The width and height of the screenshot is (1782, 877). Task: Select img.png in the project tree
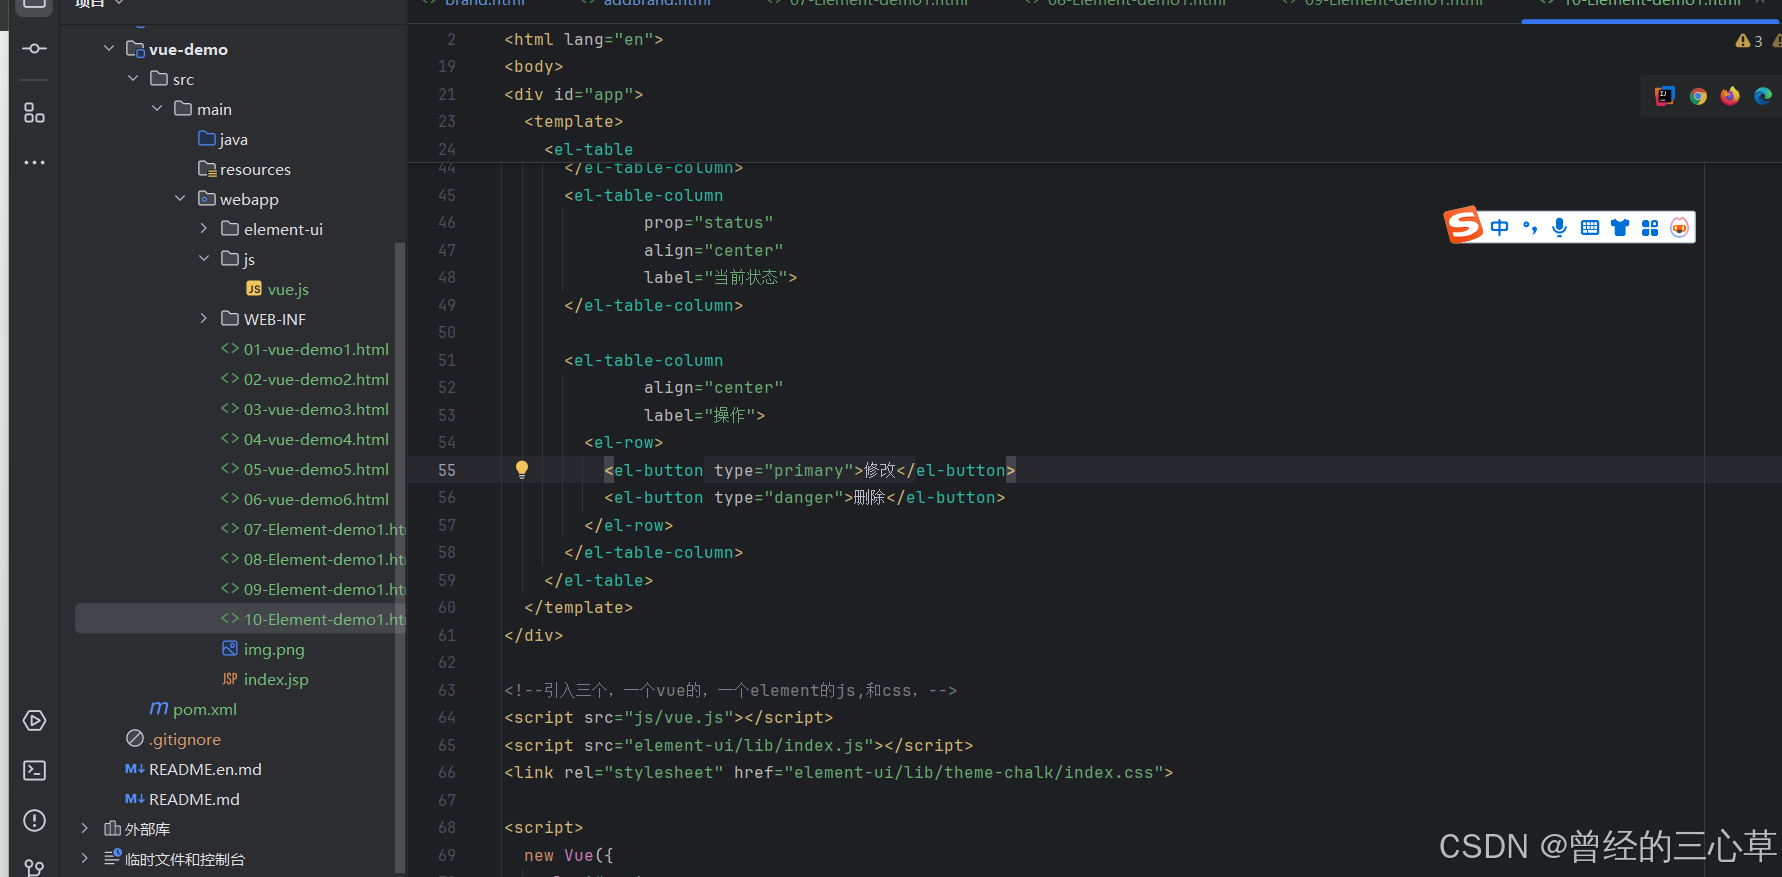pyautogui.click(x=263, y=649)
